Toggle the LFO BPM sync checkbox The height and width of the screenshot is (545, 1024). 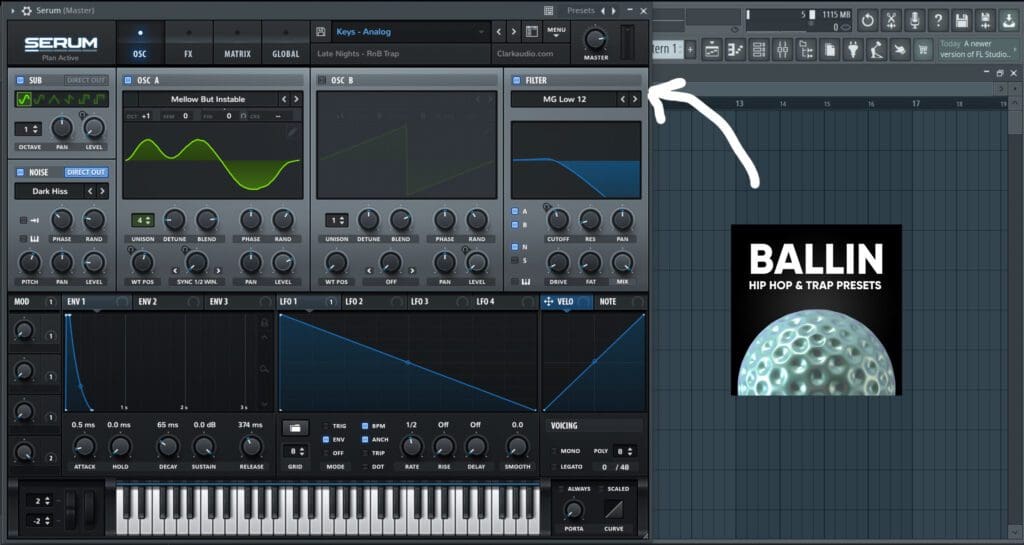[364, 426]
